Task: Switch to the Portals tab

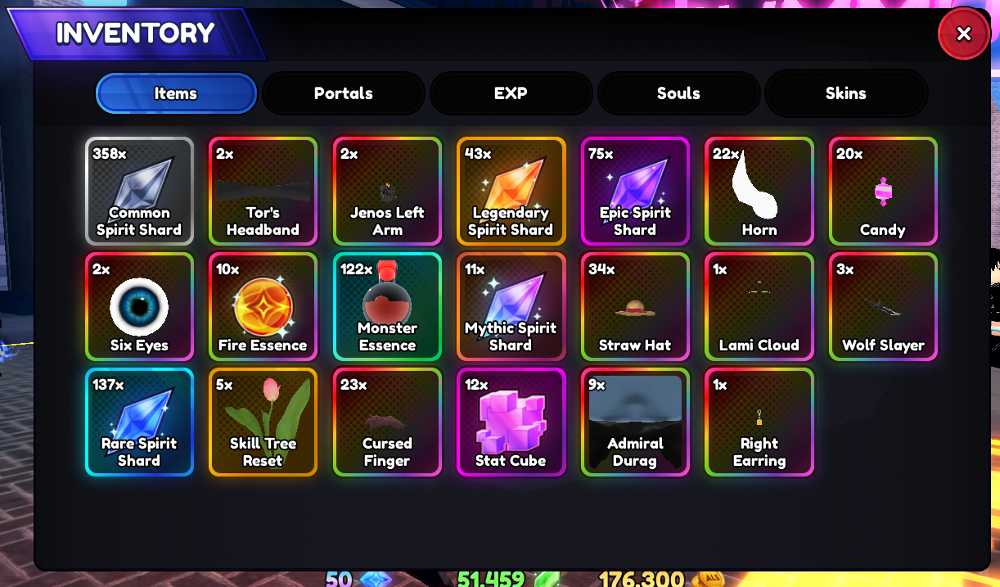Action: pyautogui.click(x=343, y=93)
